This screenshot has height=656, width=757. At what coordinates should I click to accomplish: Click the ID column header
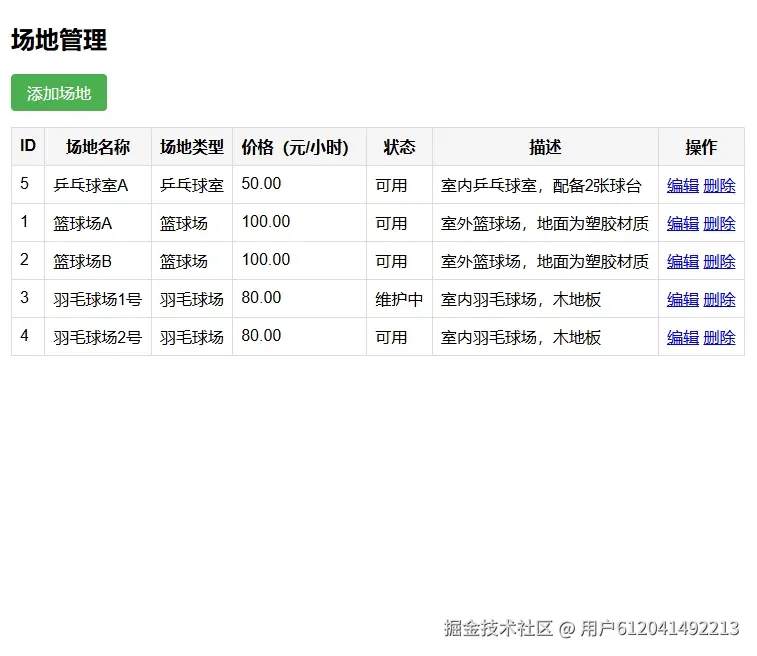pos(28,147)
